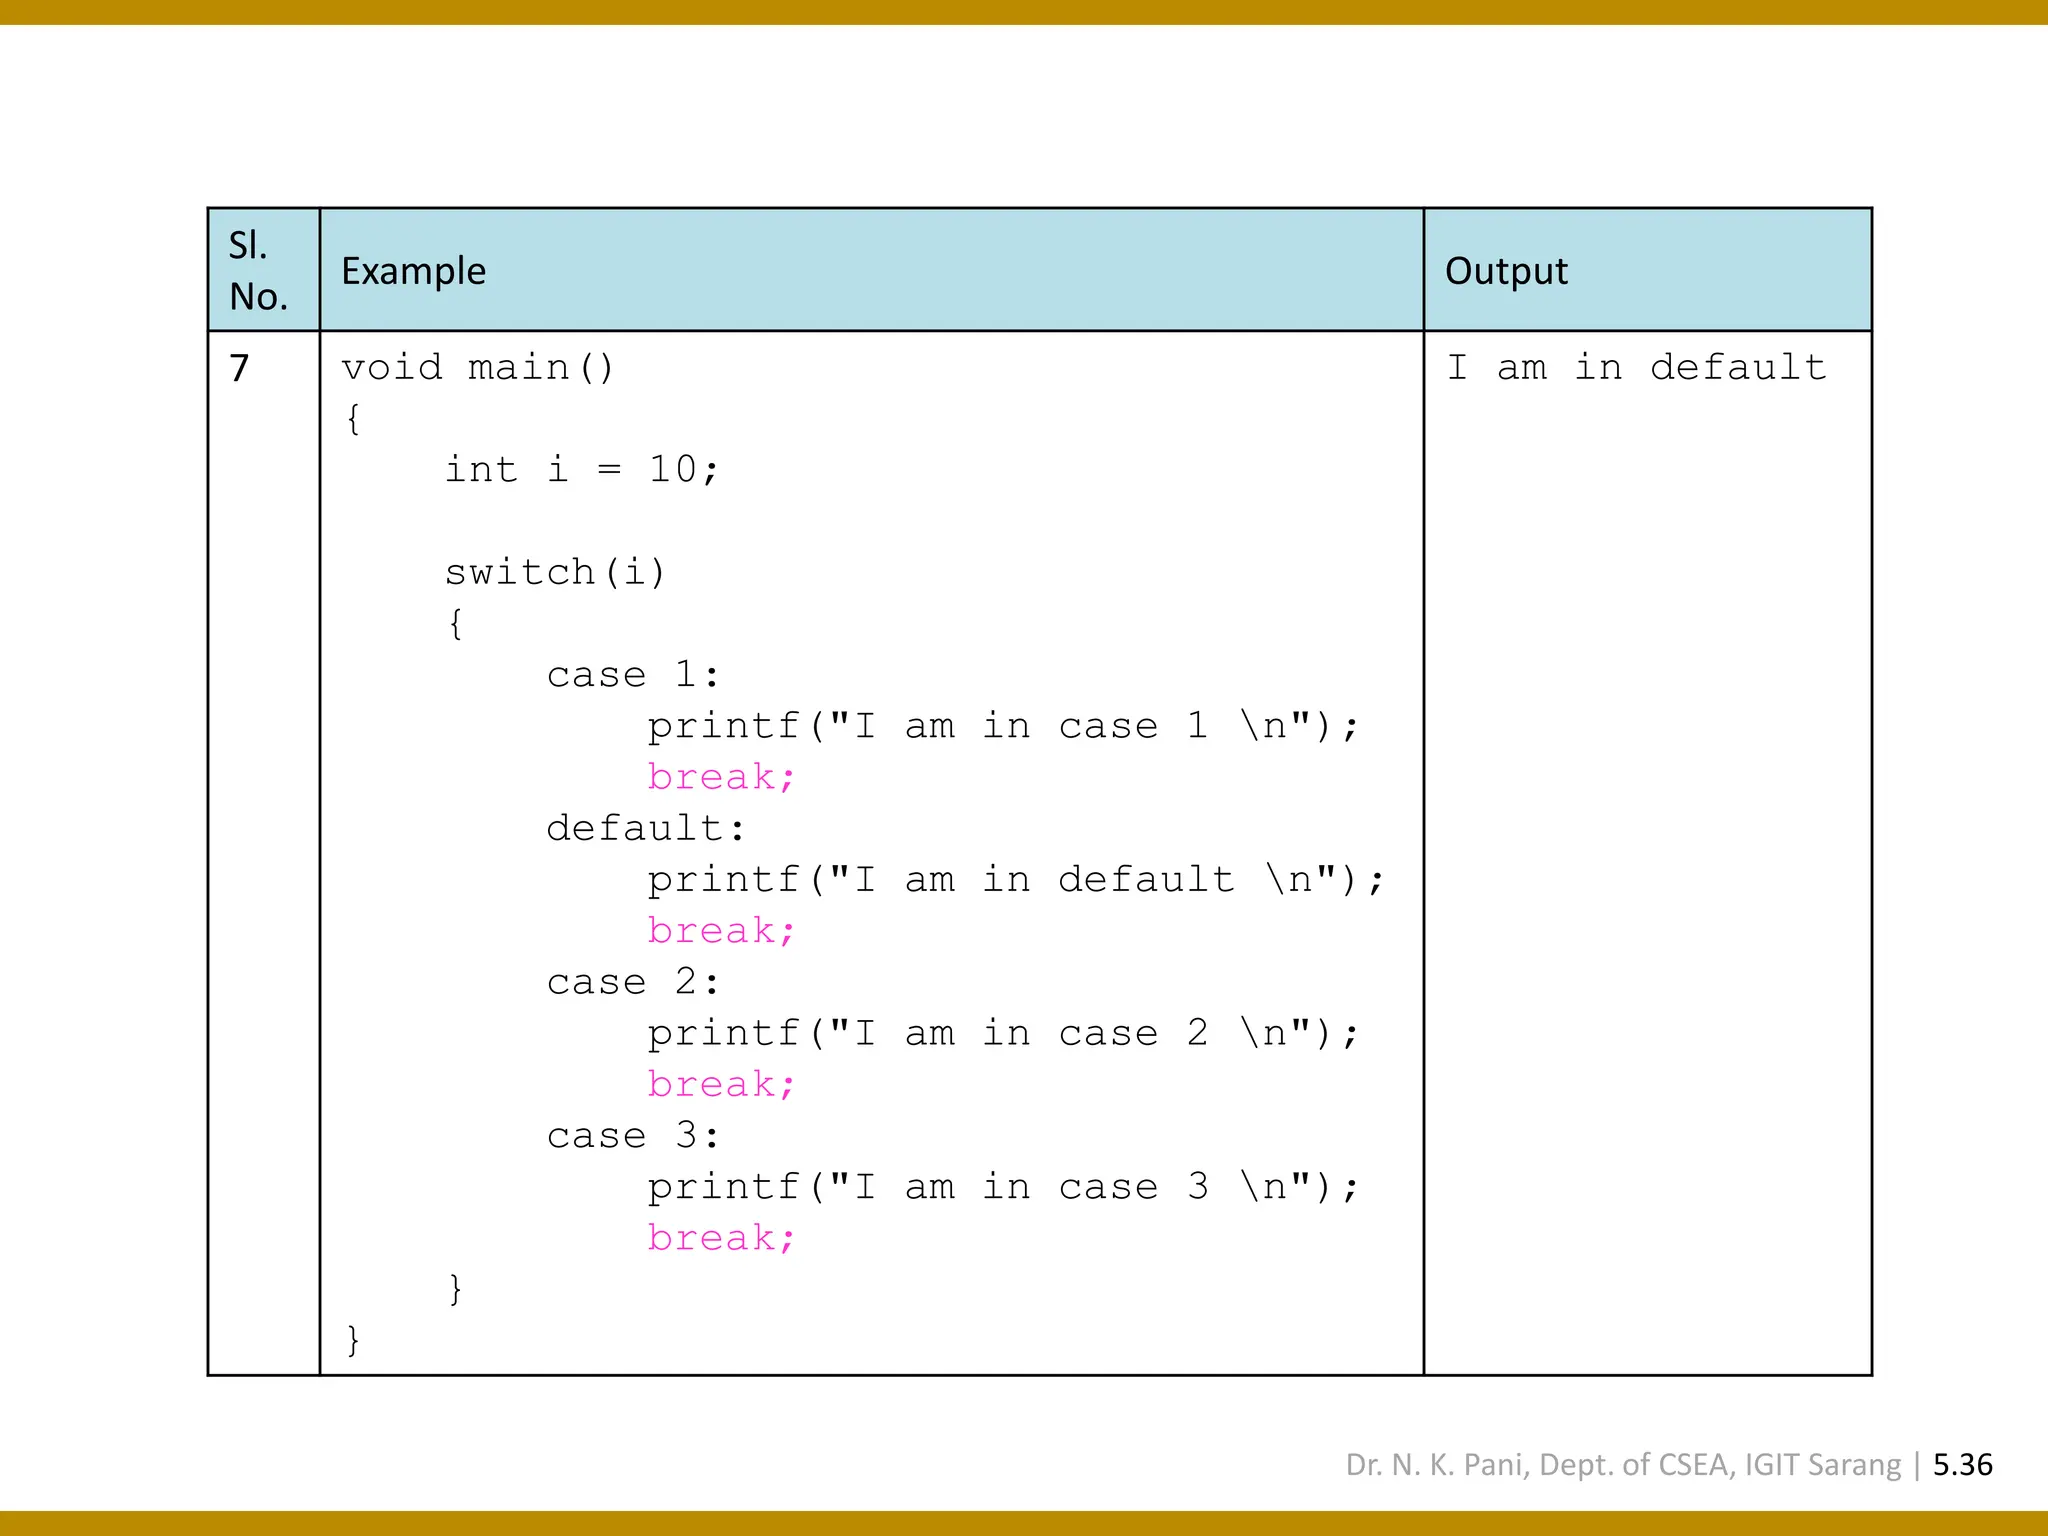Click the footer 'Dr. N. K. Pani, Dept. of CSEA, IGIT Sarang'
2048x1536 pixels.
tap(1623, 1465)
